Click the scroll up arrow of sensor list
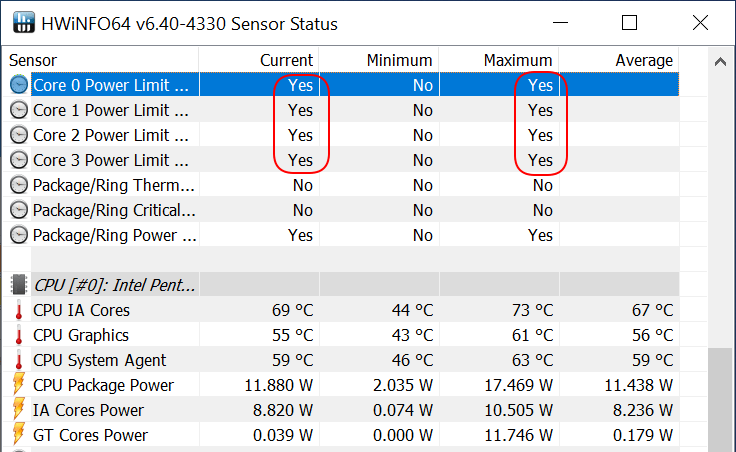736x452 pixels. click(x=720, y=61)
